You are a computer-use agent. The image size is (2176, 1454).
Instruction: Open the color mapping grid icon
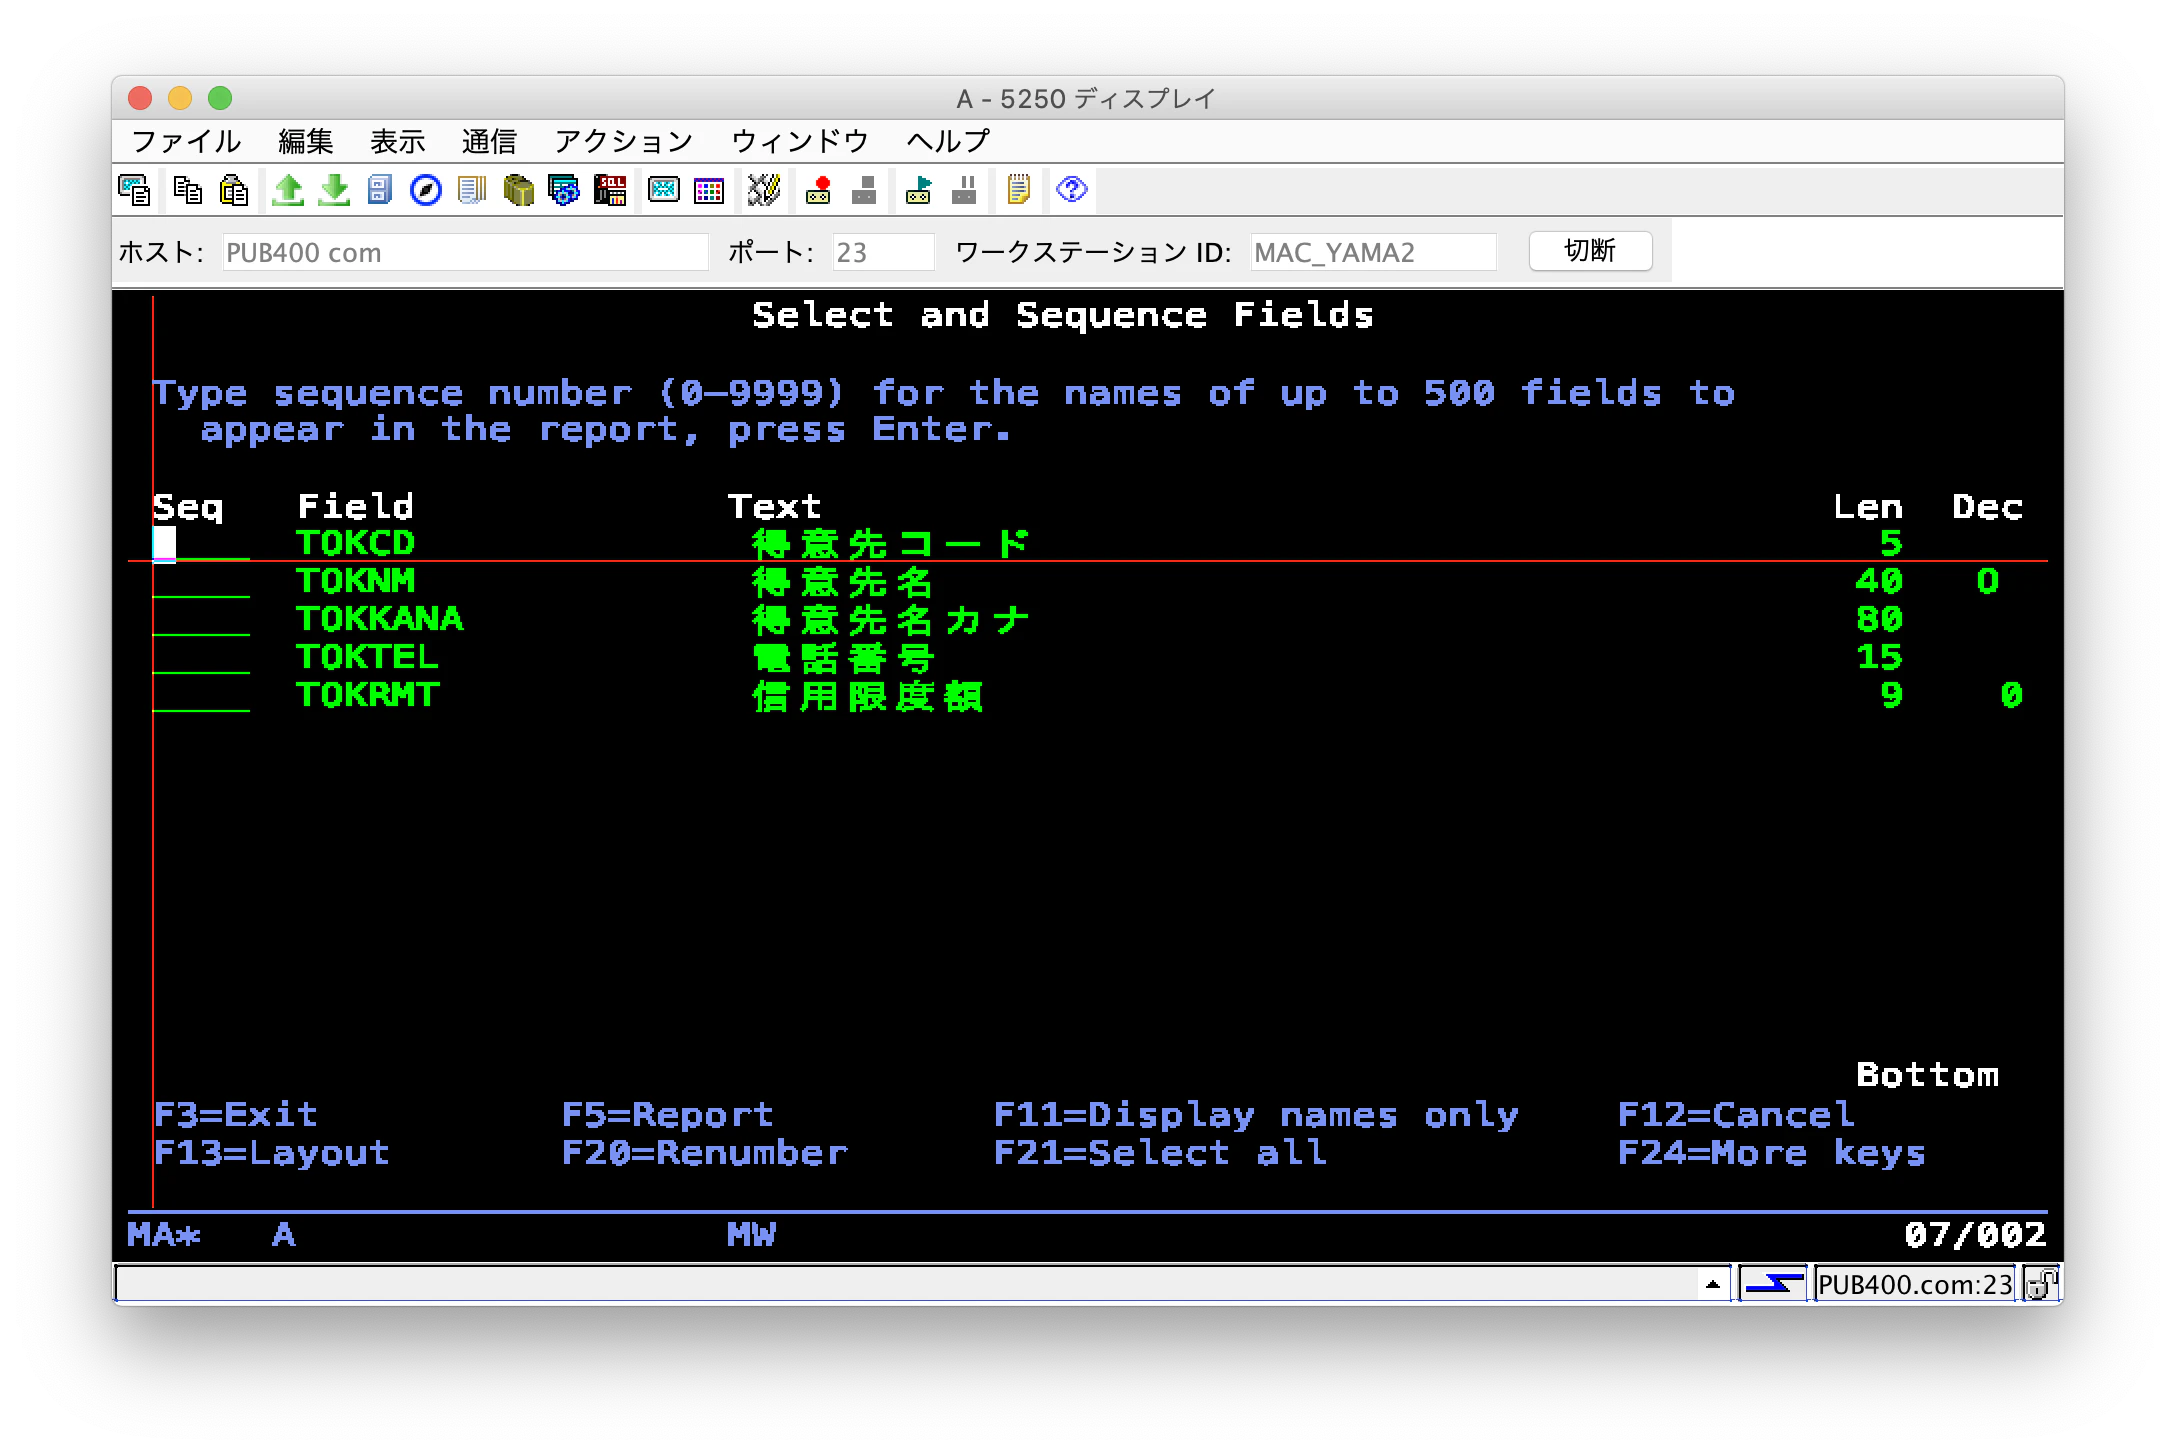point(709,190)
